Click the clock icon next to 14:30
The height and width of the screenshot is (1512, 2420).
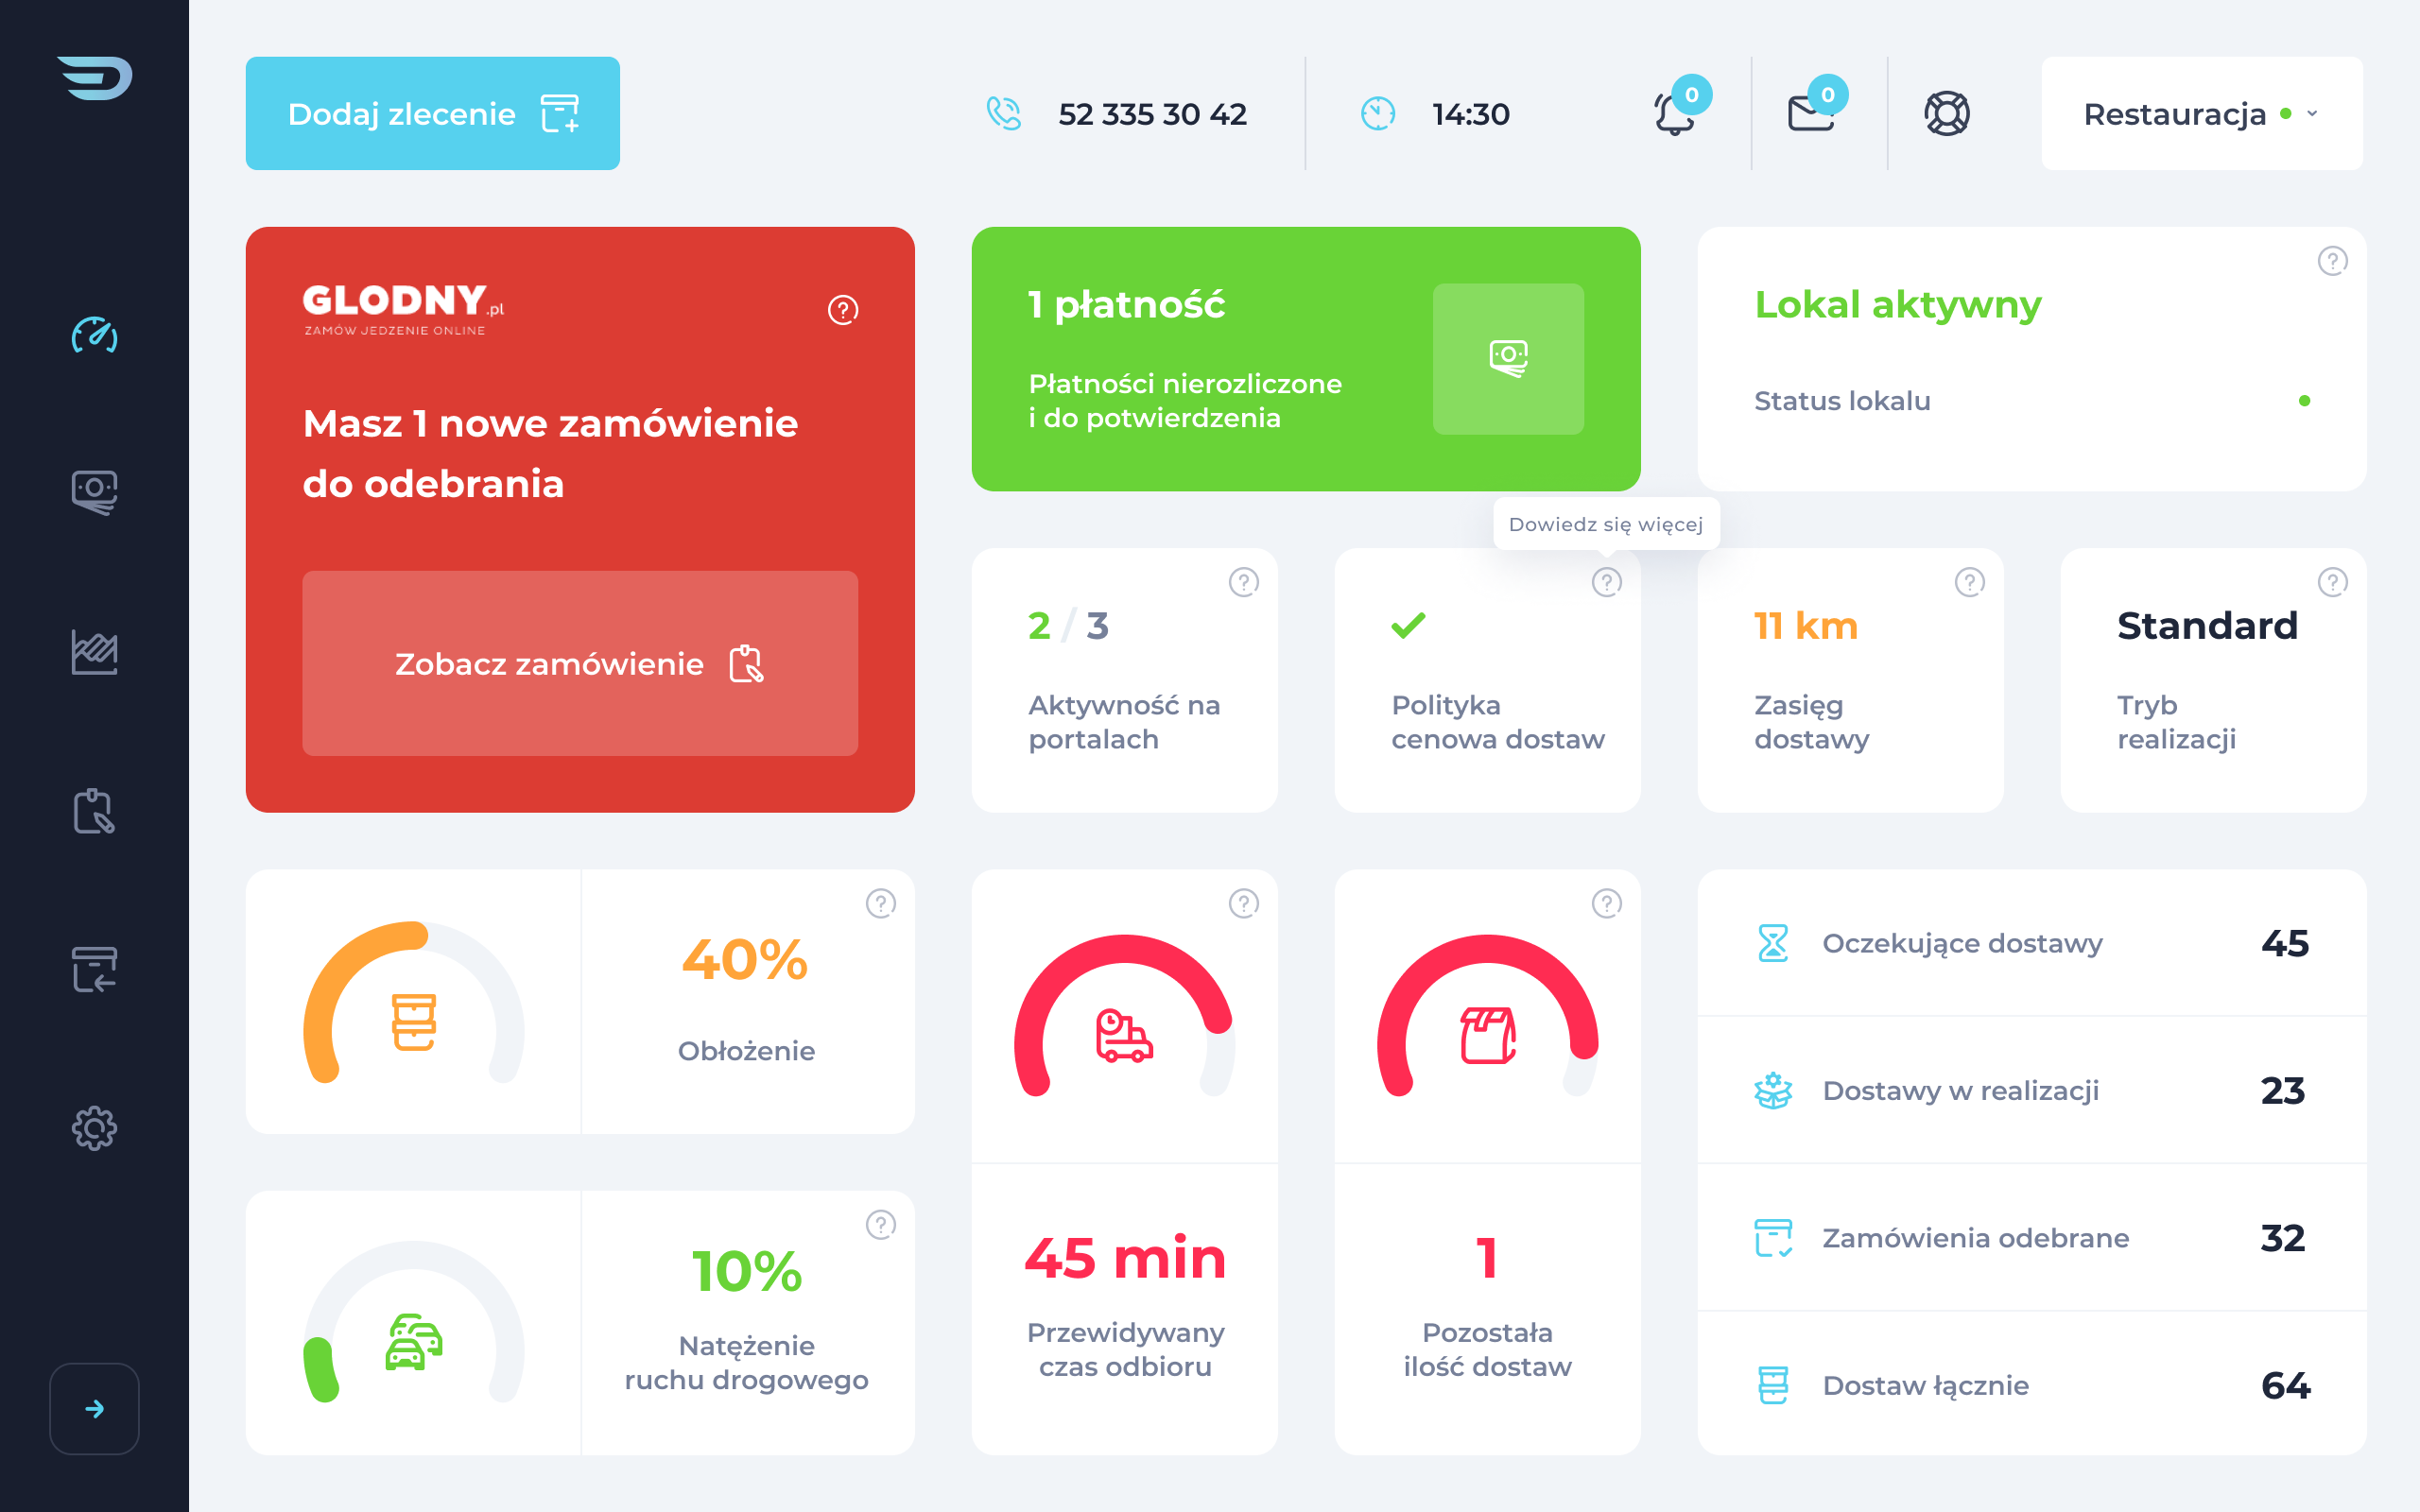(x=1378, y=113)
